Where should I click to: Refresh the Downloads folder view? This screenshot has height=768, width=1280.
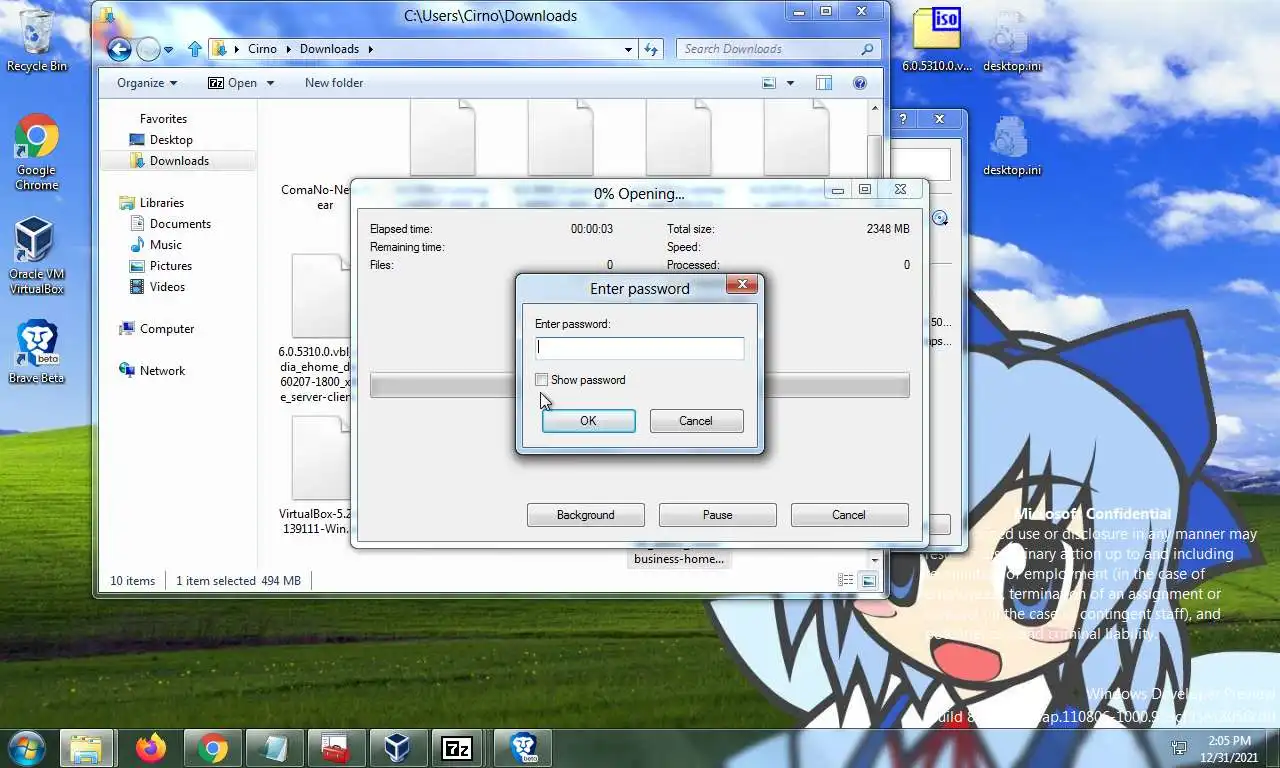click(651, 49)
